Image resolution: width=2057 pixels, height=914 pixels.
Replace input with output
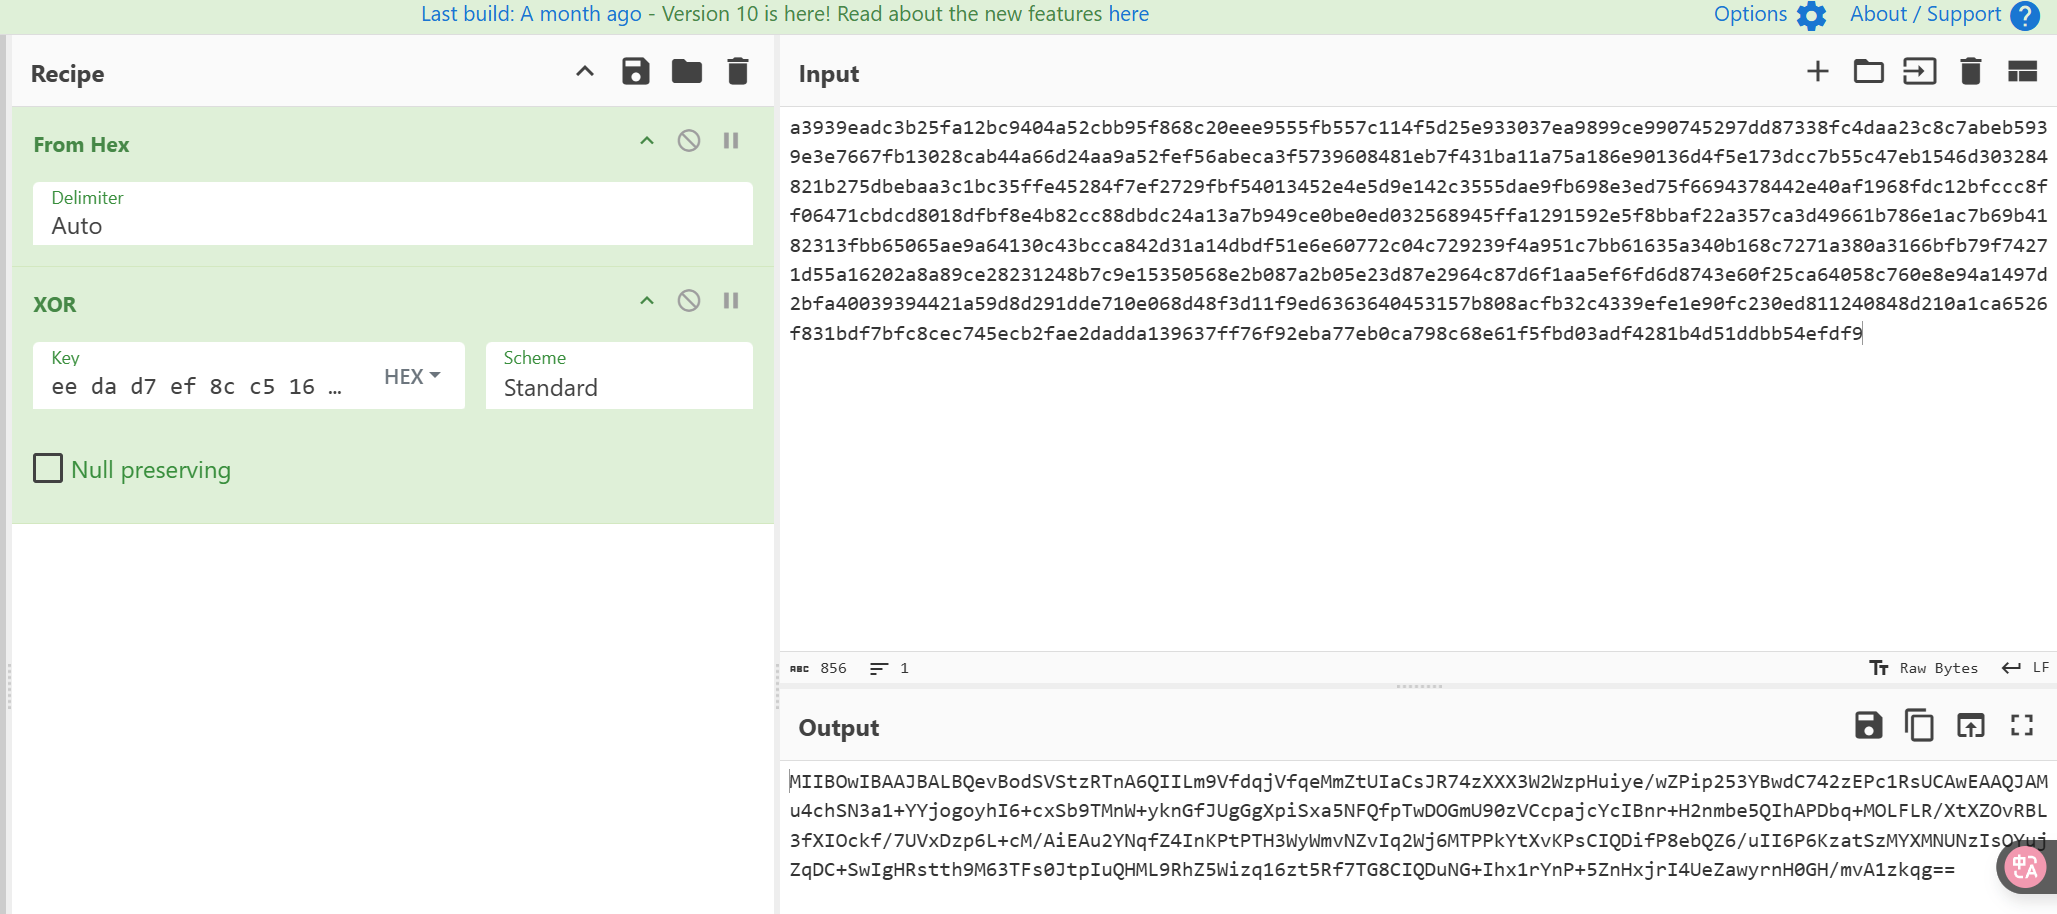(x=1970, y=726)
